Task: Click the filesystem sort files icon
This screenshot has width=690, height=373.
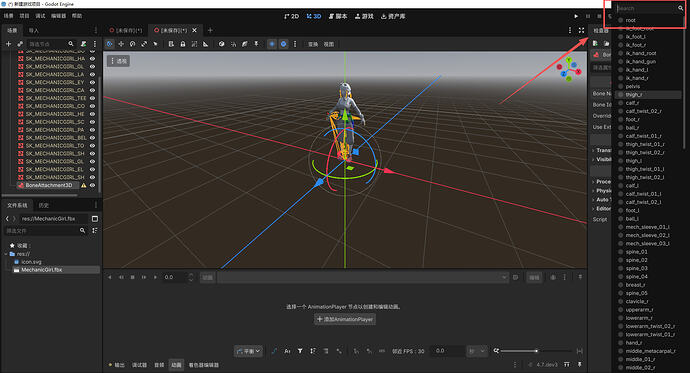Action: click(95, 230)
